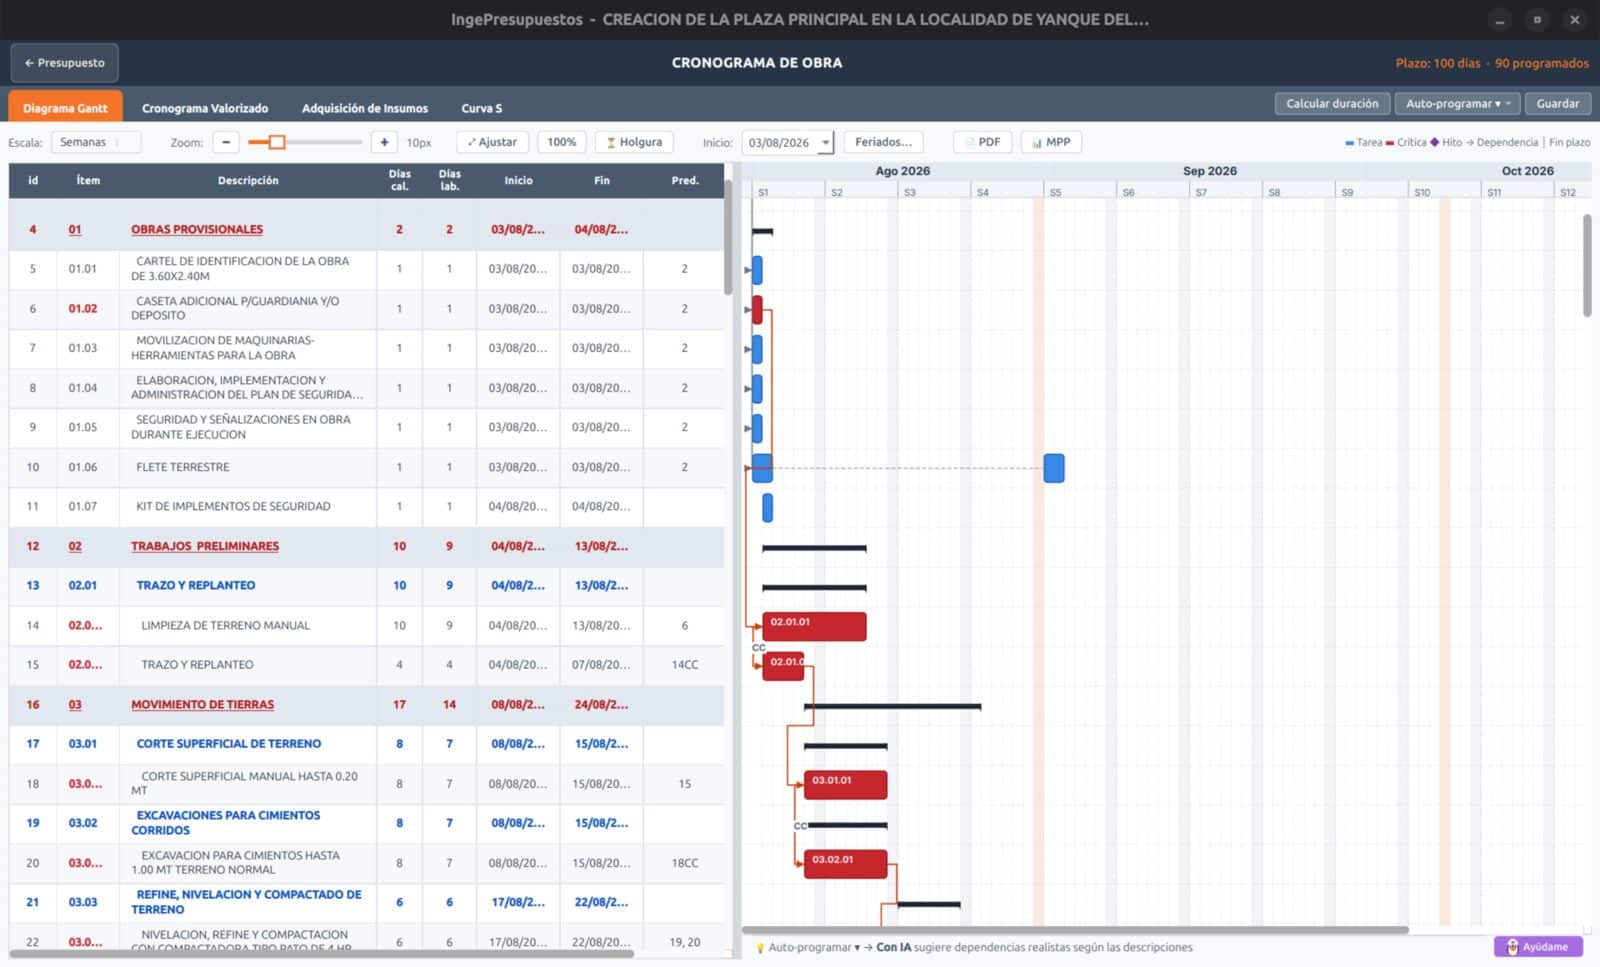
Task: Export the schedule to PDF
Action: [982, 143]
